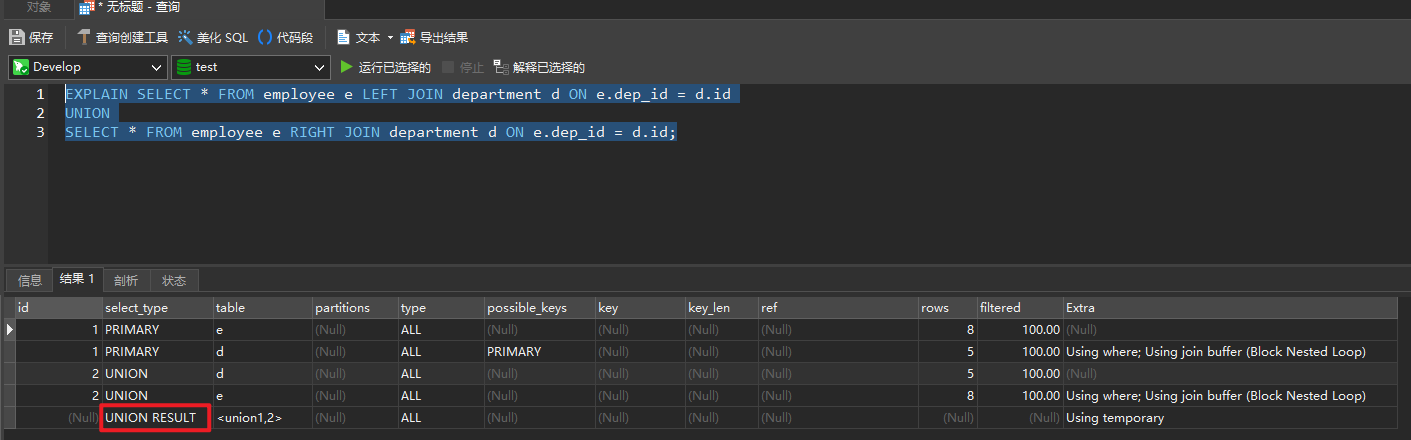
Task: Click the Stop (停止) button
Action: coord(463,68)
